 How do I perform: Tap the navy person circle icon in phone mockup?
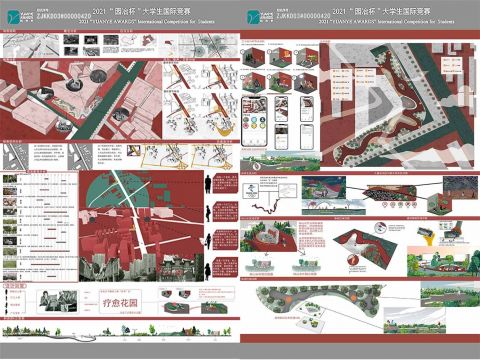[262, 119]
